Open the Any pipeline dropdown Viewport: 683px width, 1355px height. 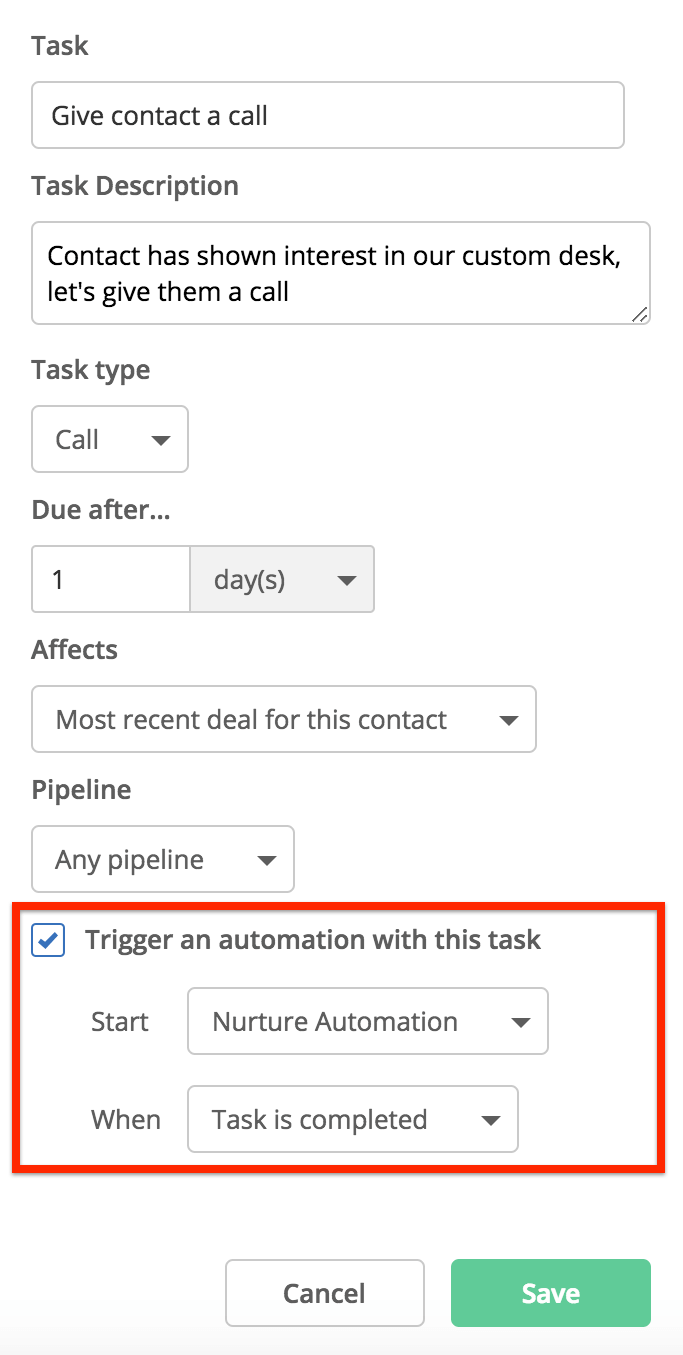coord(163,859)
